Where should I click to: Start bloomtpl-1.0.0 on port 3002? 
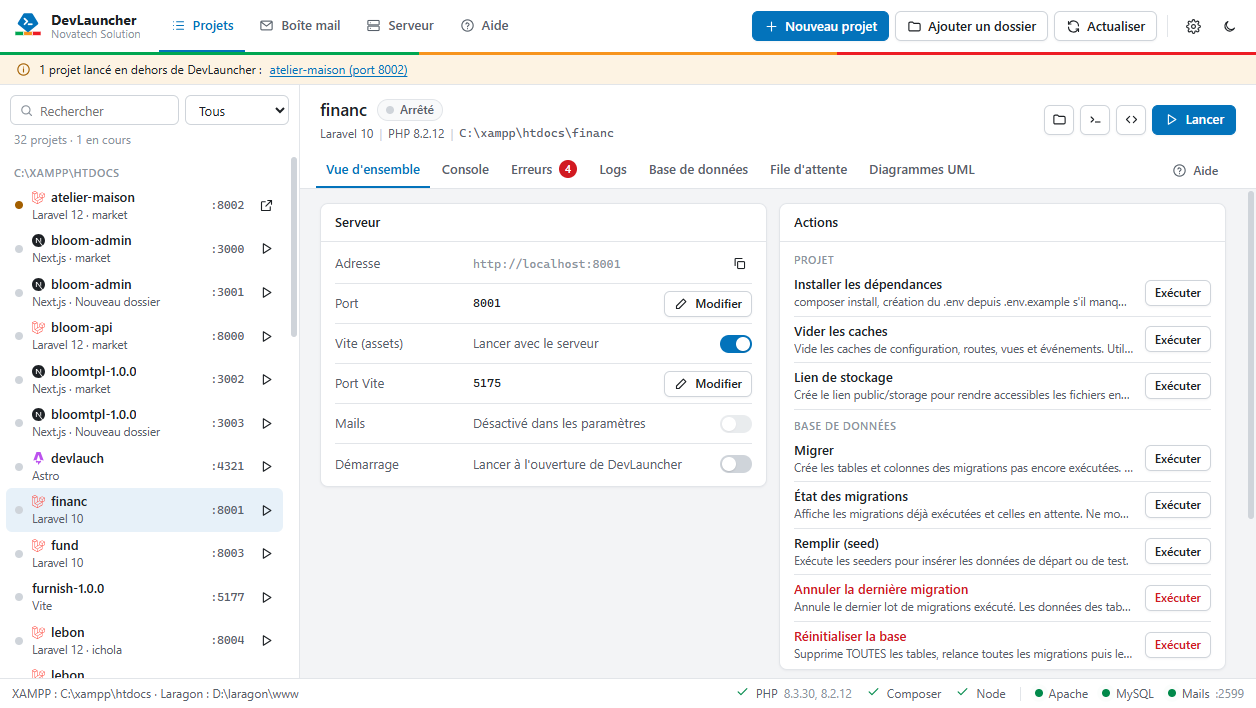tap(266, 379)
